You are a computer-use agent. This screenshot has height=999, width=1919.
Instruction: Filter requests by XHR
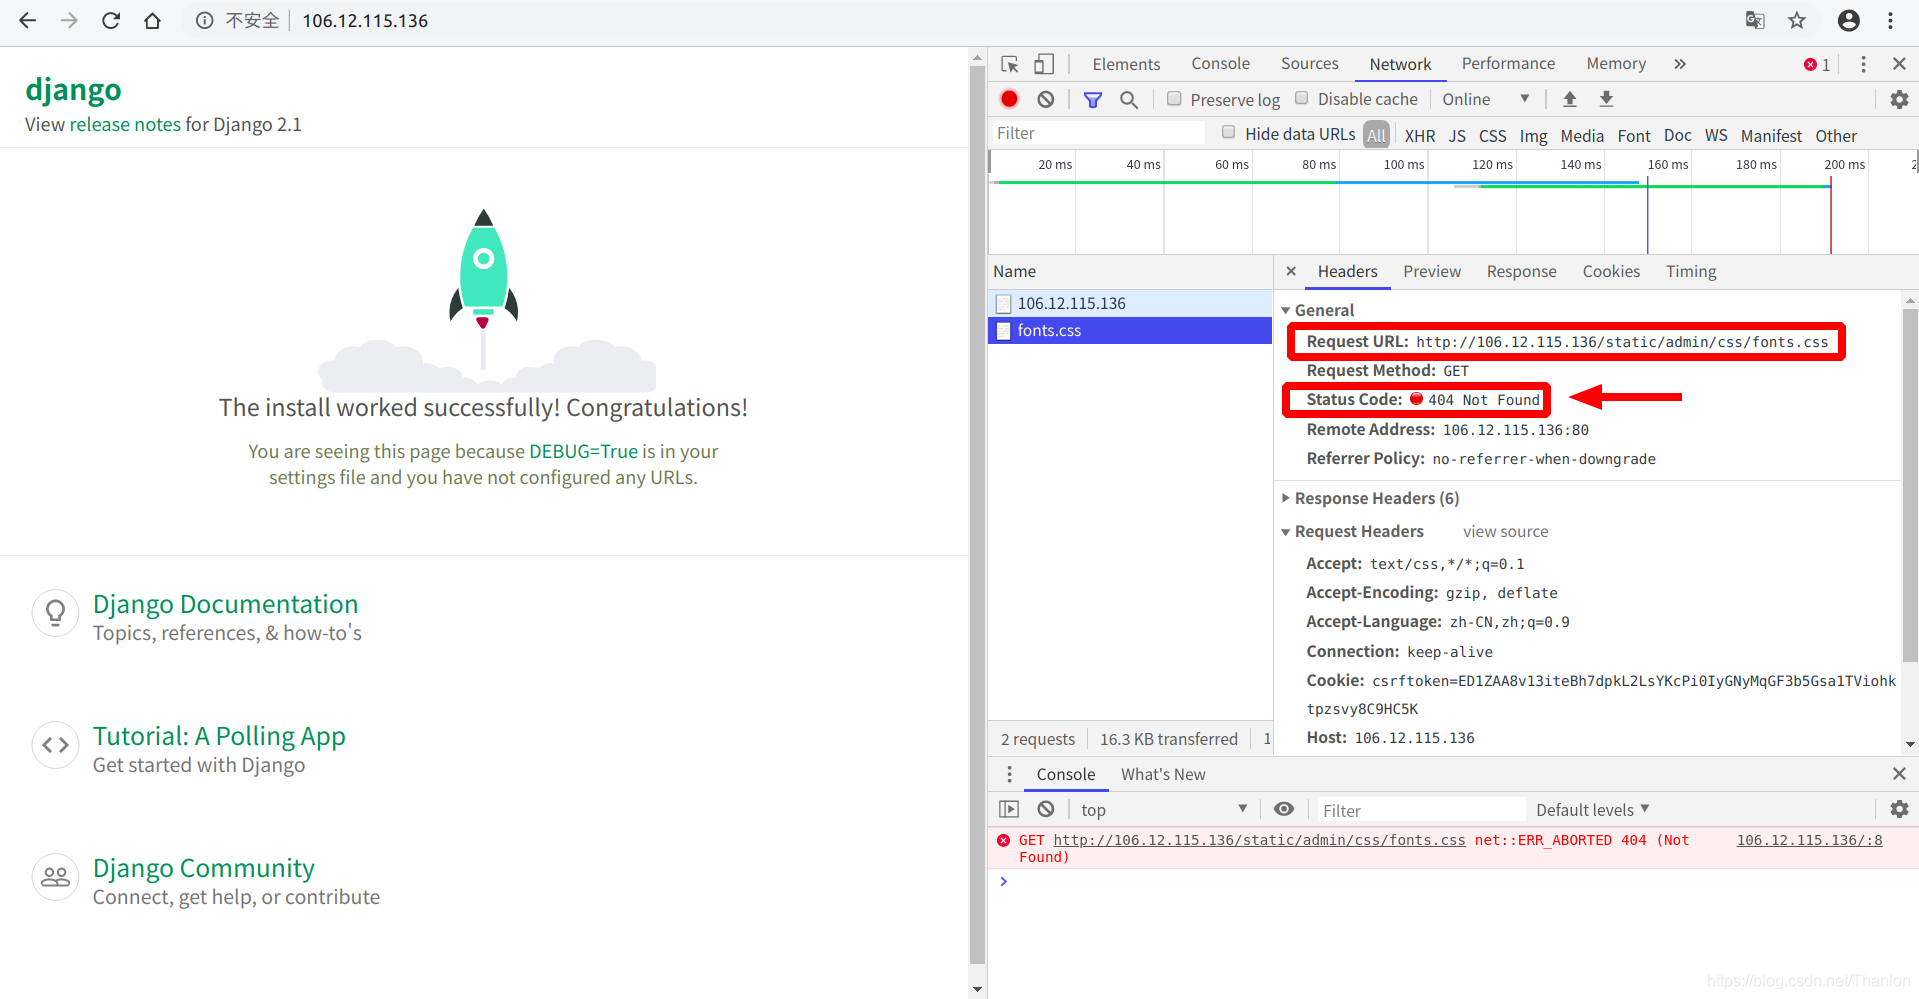1420,135
